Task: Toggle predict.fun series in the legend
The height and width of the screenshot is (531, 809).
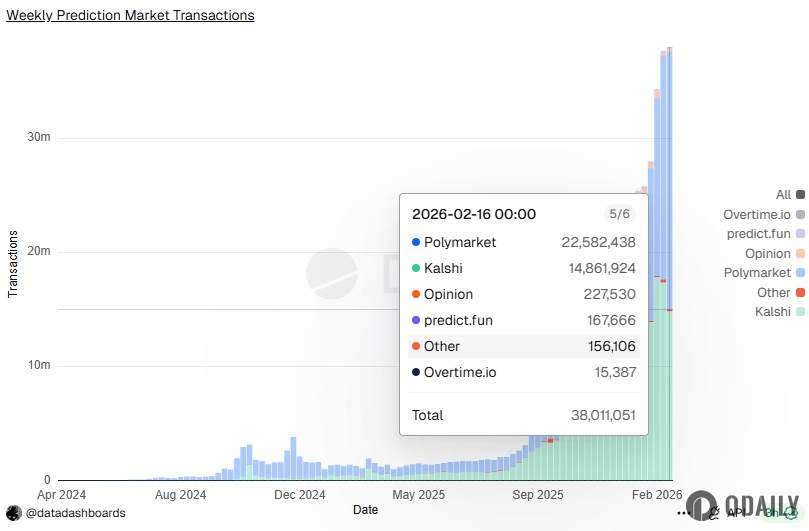Action: tap(759, 234)
